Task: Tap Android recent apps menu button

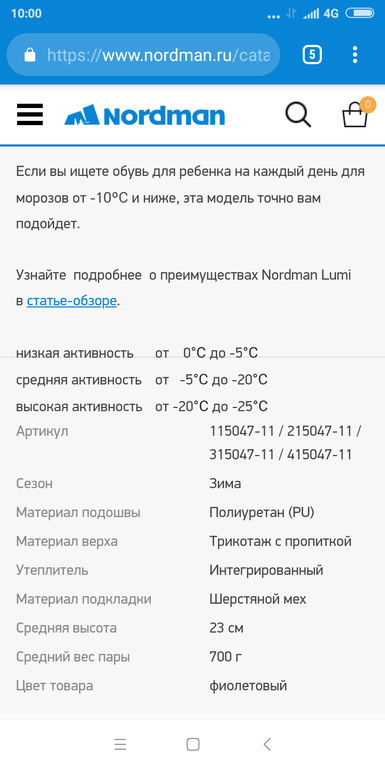Action: 120,744
